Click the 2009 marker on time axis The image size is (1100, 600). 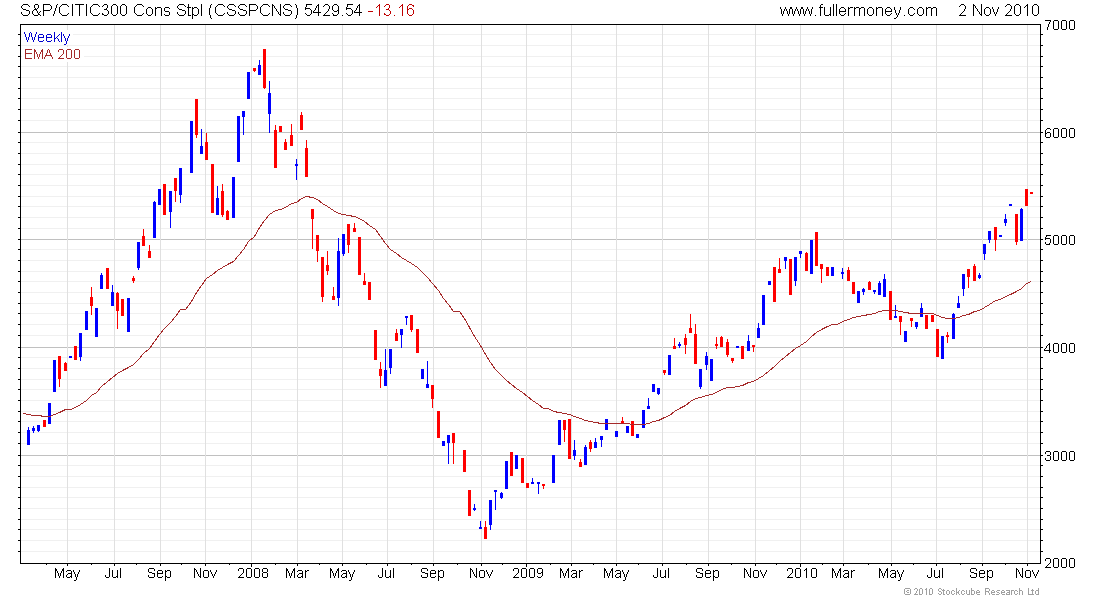pos(528,573)
